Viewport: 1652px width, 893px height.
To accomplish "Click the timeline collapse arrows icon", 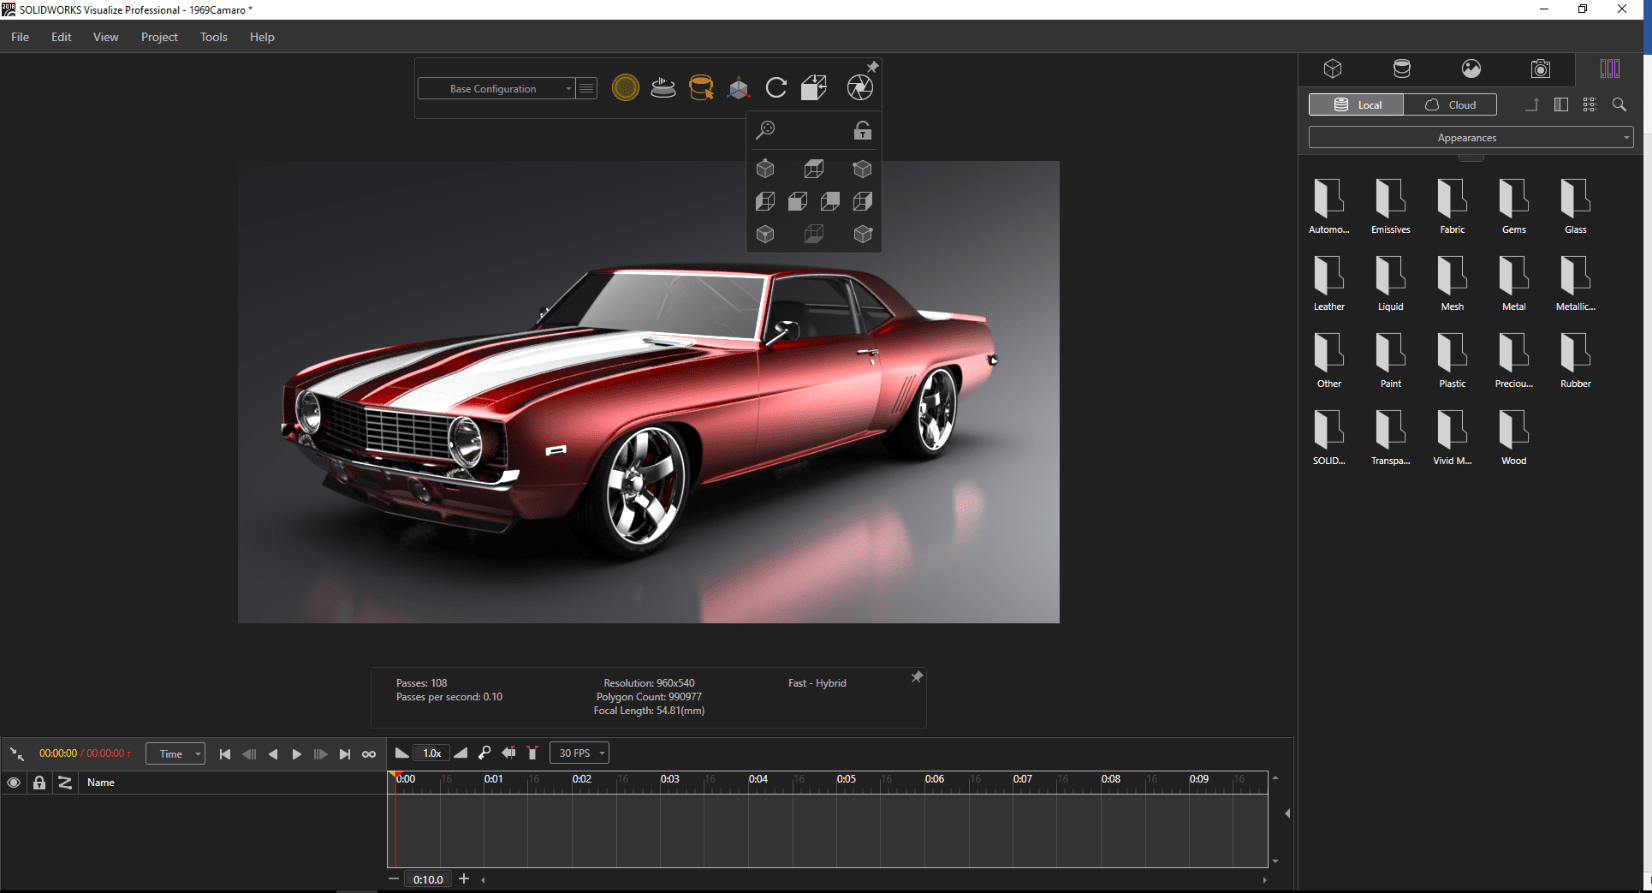I will pos(17,754).
